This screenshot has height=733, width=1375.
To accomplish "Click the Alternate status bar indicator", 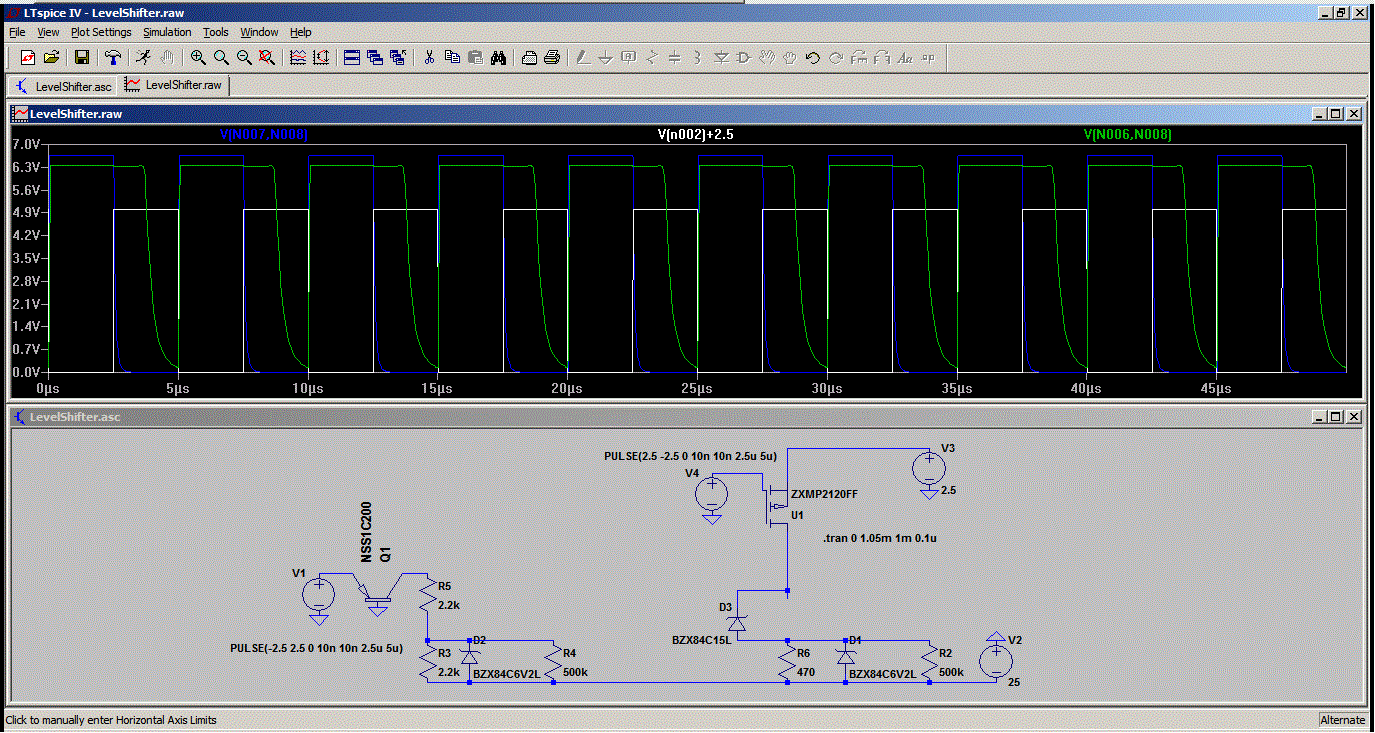I will pyautogui.click(x=1342, y=720).
